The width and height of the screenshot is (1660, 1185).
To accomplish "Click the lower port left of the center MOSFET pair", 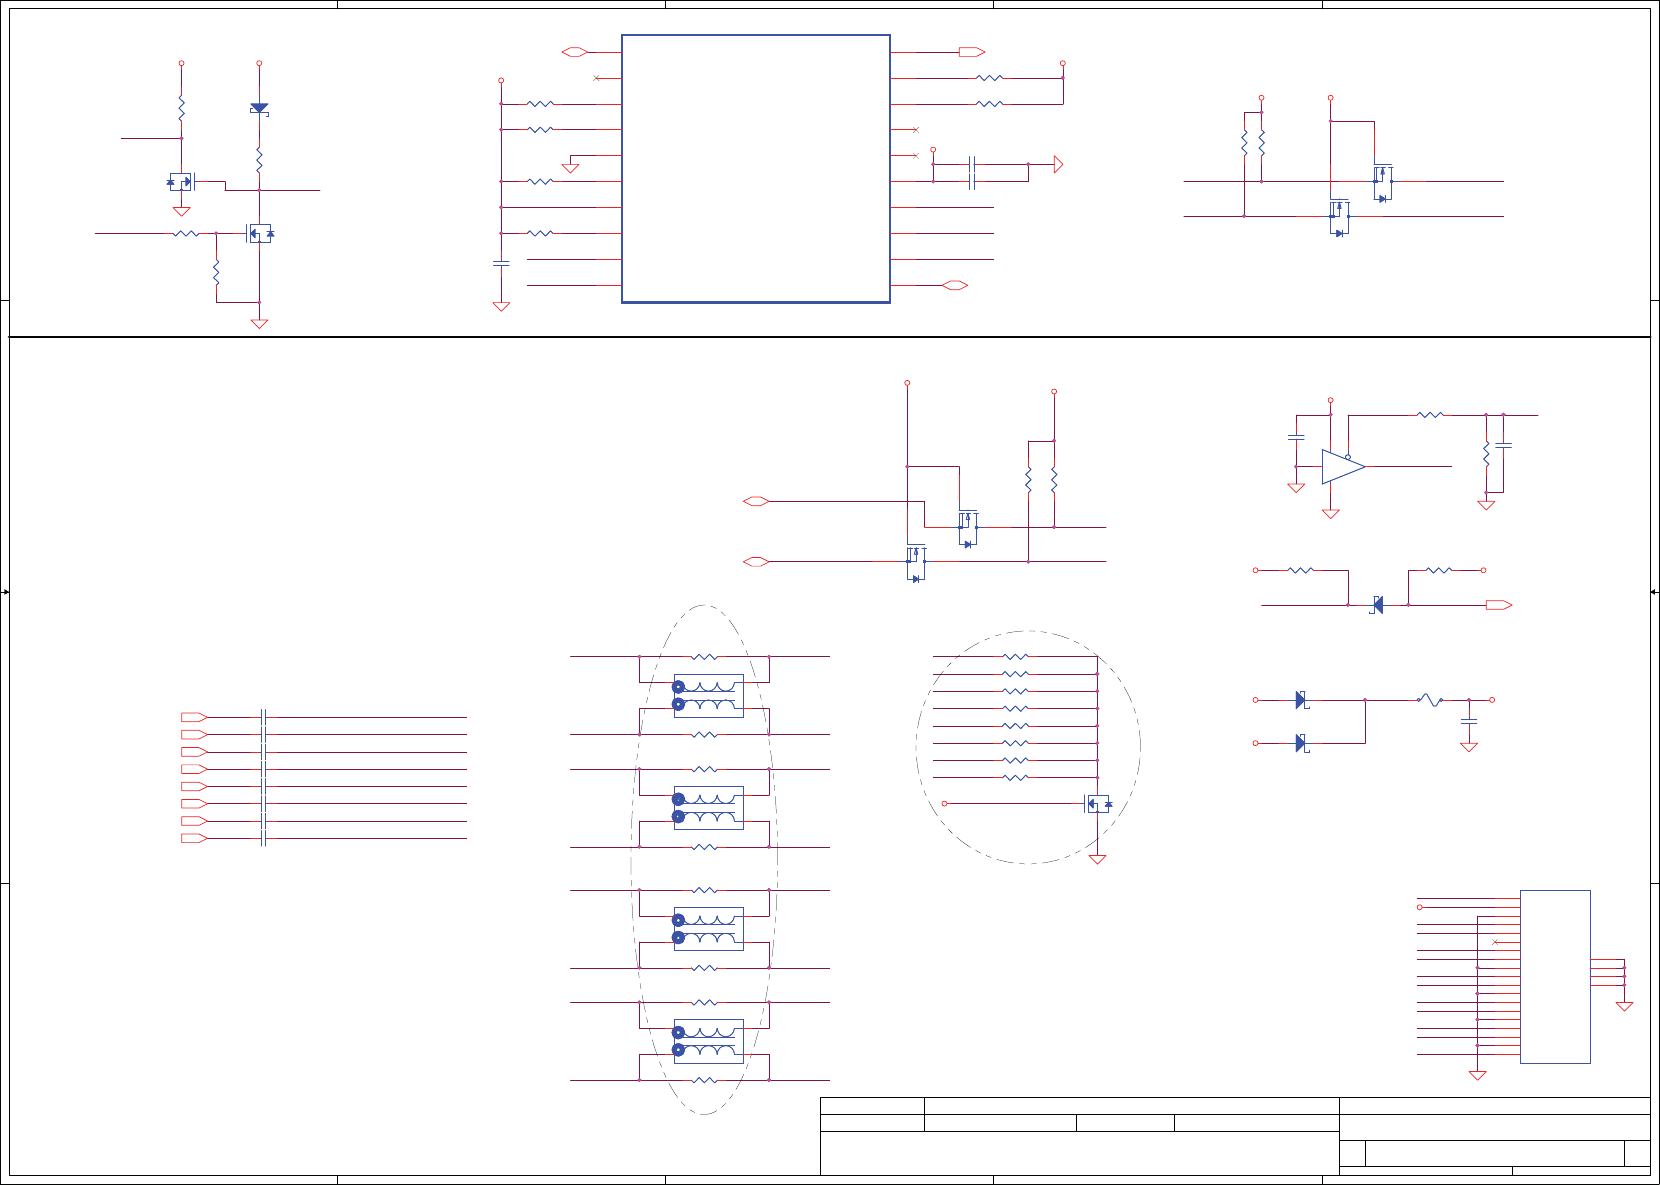I will click(x=756, y=562).
